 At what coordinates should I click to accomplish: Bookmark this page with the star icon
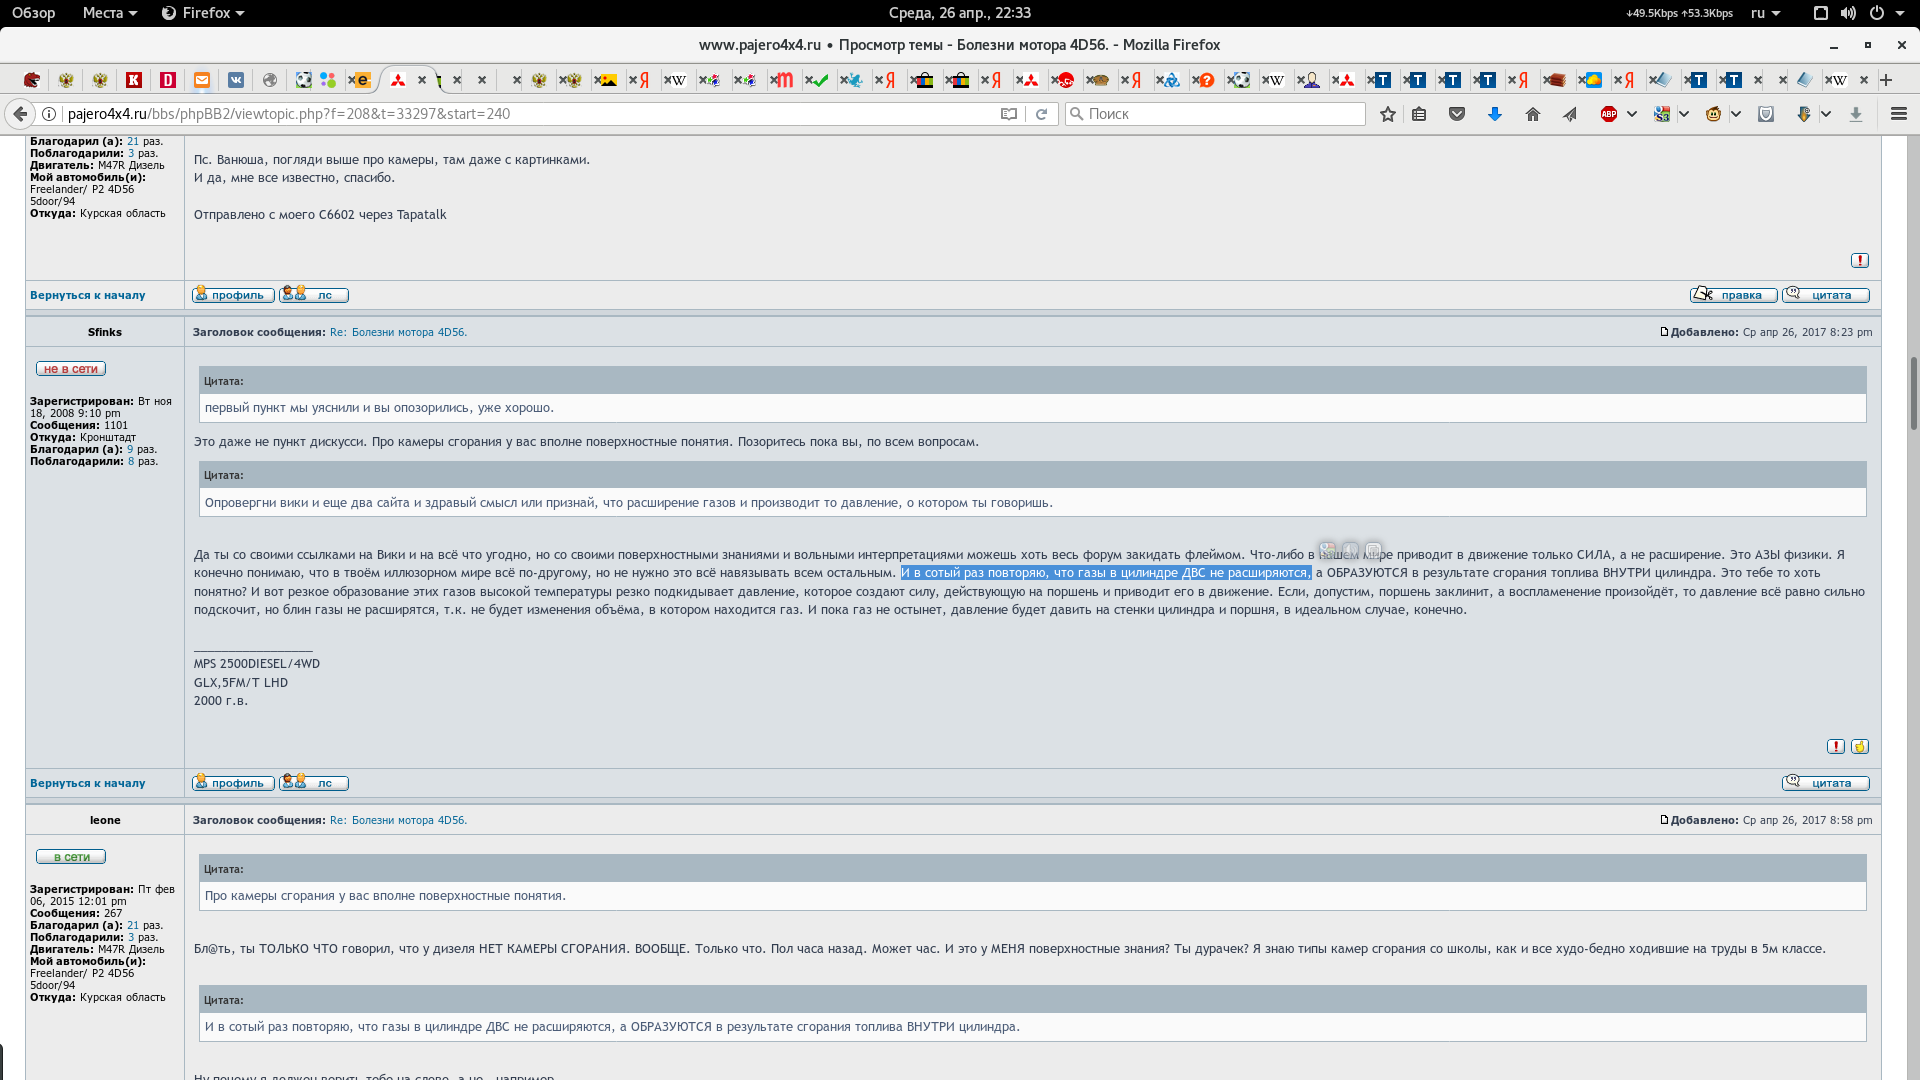[1387, 114]
